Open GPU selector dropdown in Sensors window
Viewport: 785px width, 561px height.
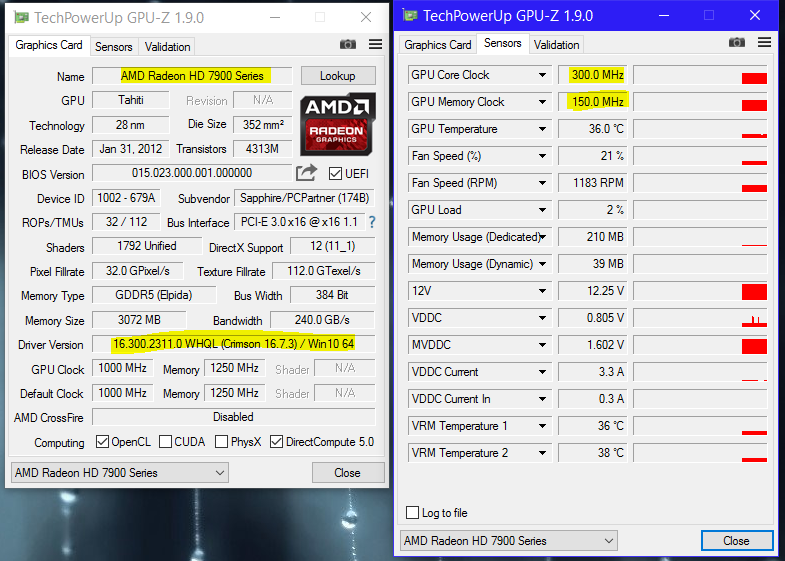click(509, 540)
